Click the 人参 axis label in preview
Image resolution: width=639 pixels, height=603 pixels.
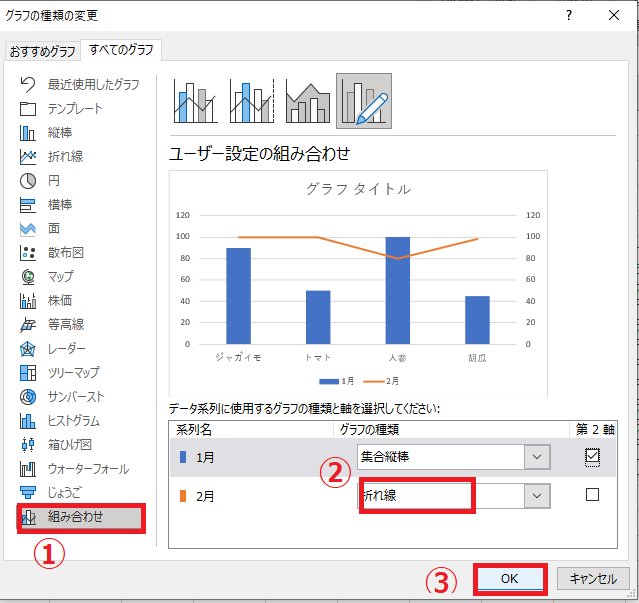pyautogui.click(x=397, y=358)
